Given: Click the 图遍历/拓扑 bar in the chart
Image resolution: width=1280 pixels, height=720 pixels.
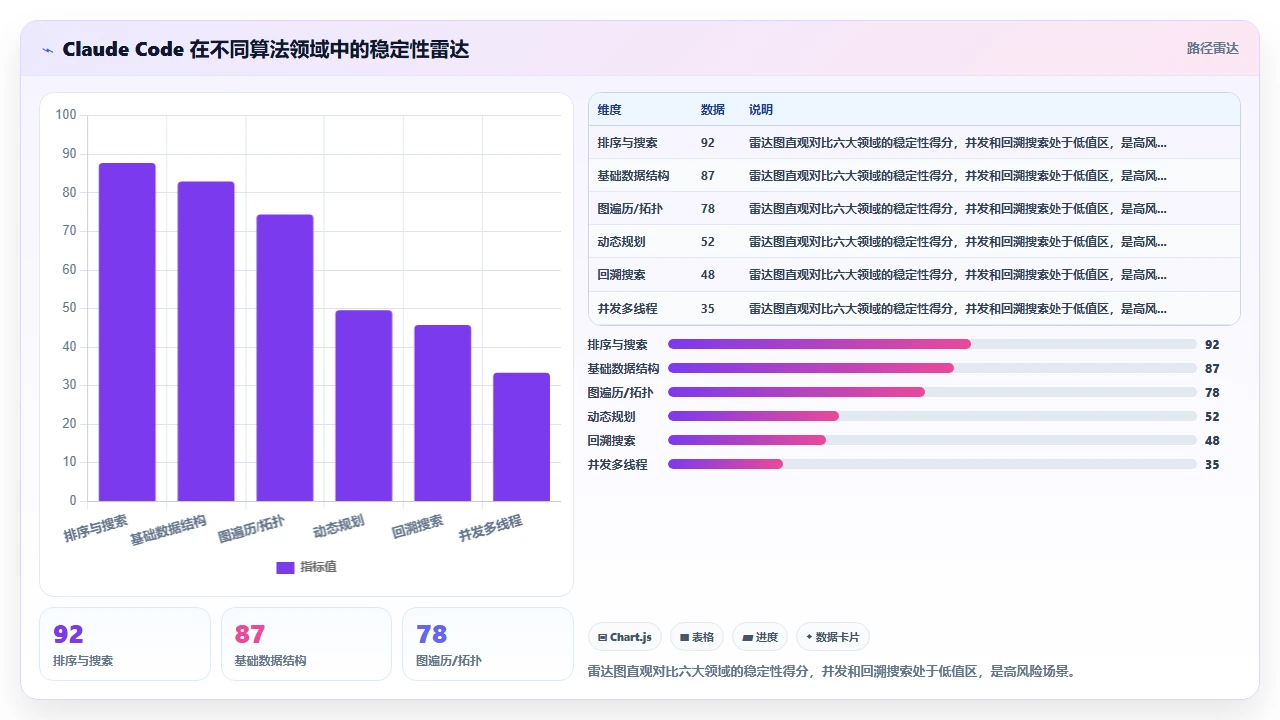Looking at the screenshot, I should tap(285, 358).
